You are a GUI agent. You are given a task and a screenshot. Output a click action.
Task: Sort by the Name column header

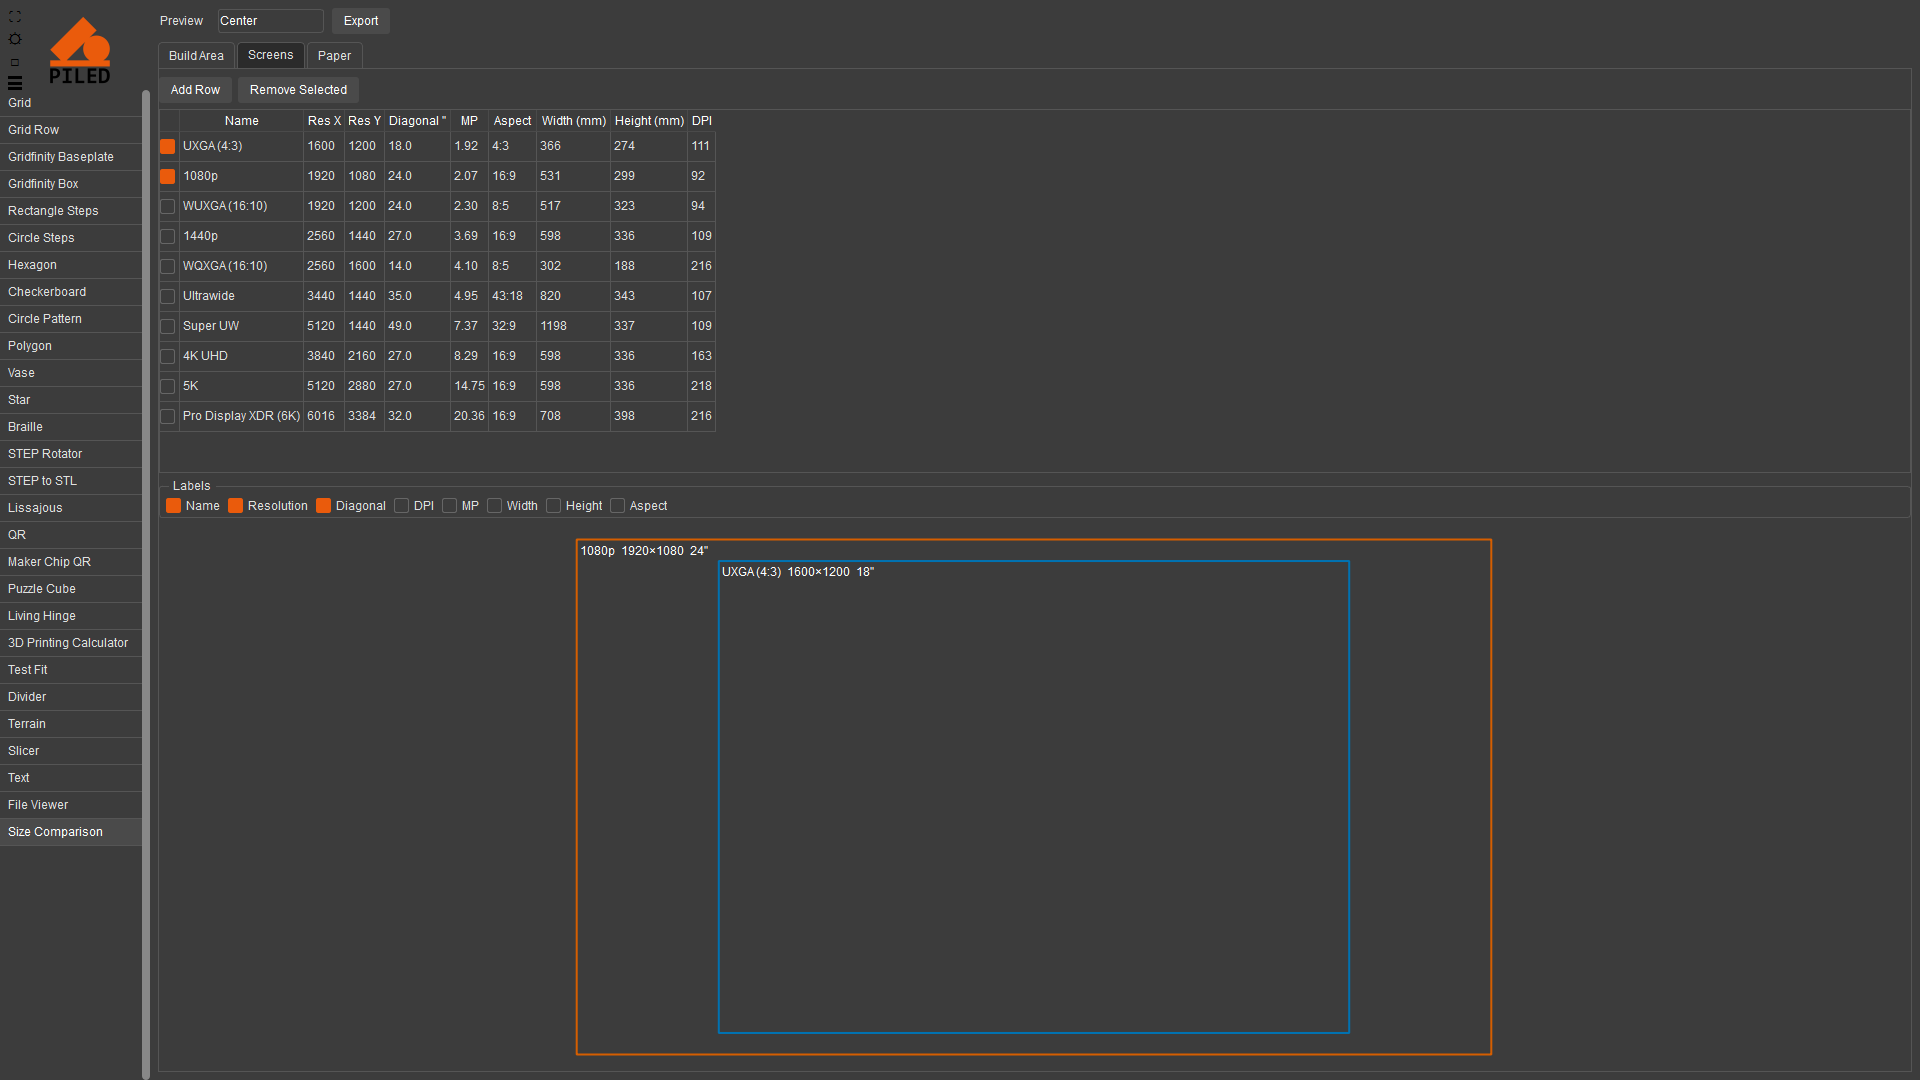point(242,121)
